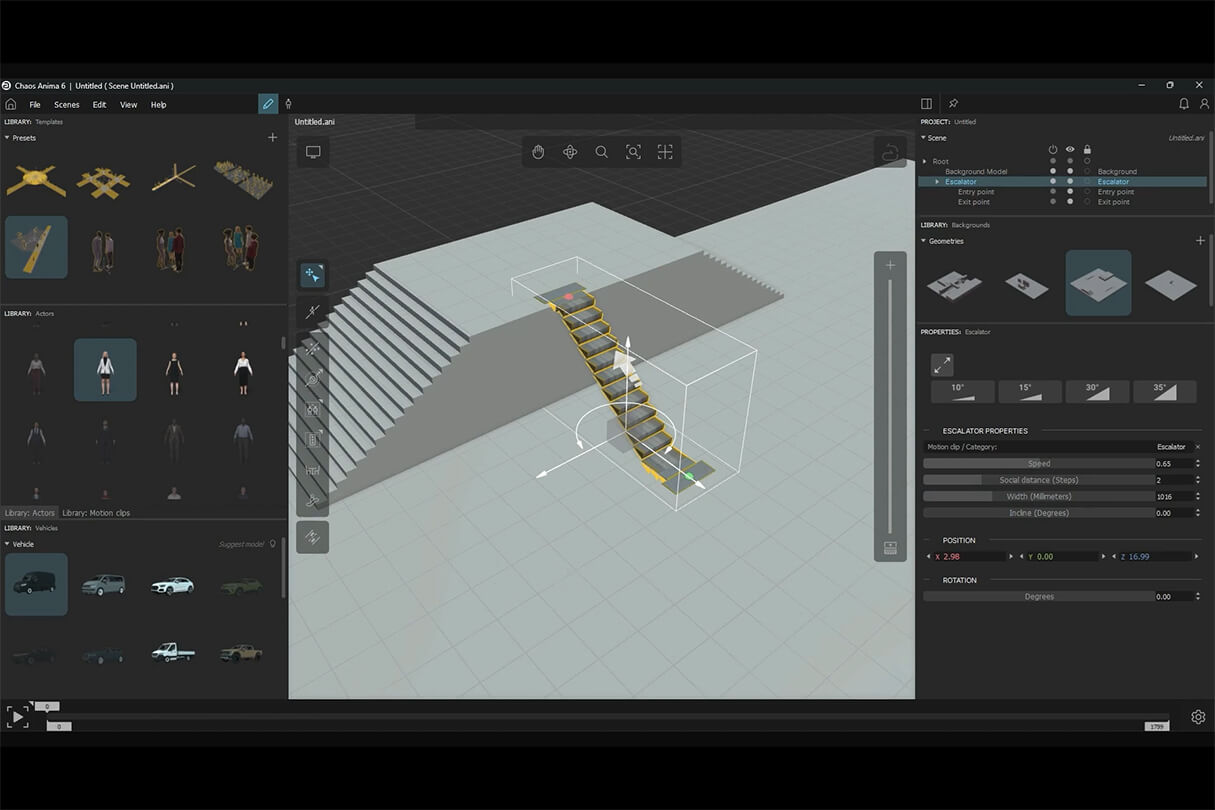Open playback settings gear icon
1215x810 pixels.
pyautogui.click(x=1197, y=717)
